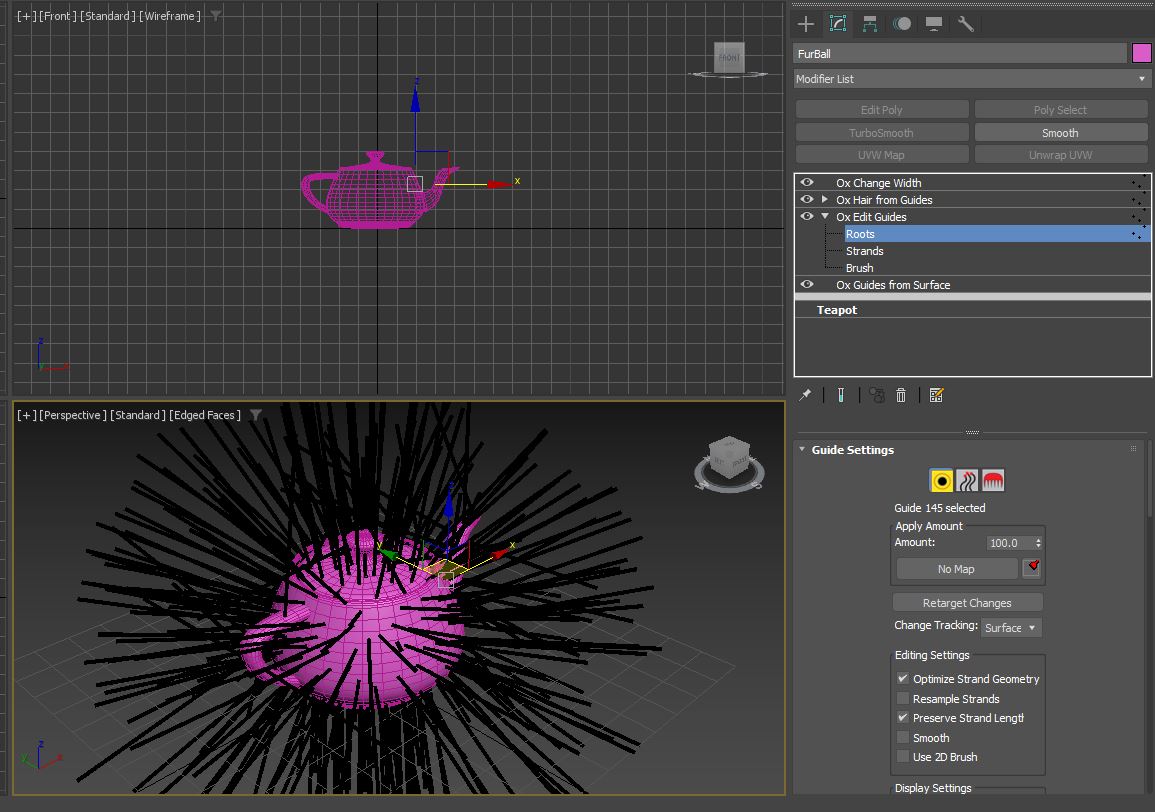Click the No Map button
Screen dimensions: 1155x812
coord(956,569)
